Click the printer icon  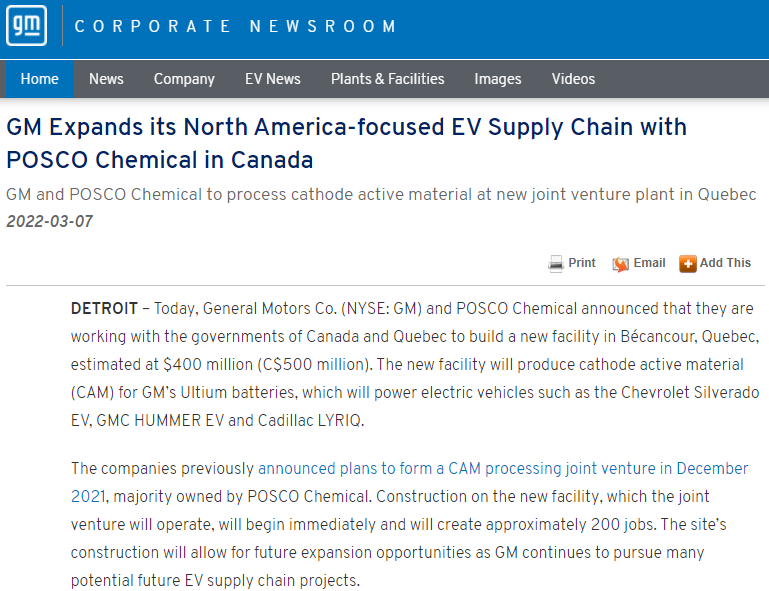tap(556, 264)
